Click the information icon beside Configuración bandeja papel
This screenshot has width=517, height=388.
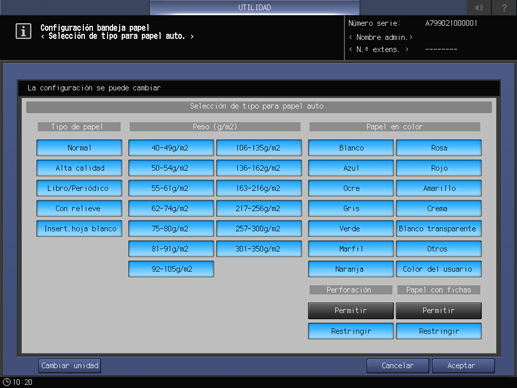click(x=23, y=32)
